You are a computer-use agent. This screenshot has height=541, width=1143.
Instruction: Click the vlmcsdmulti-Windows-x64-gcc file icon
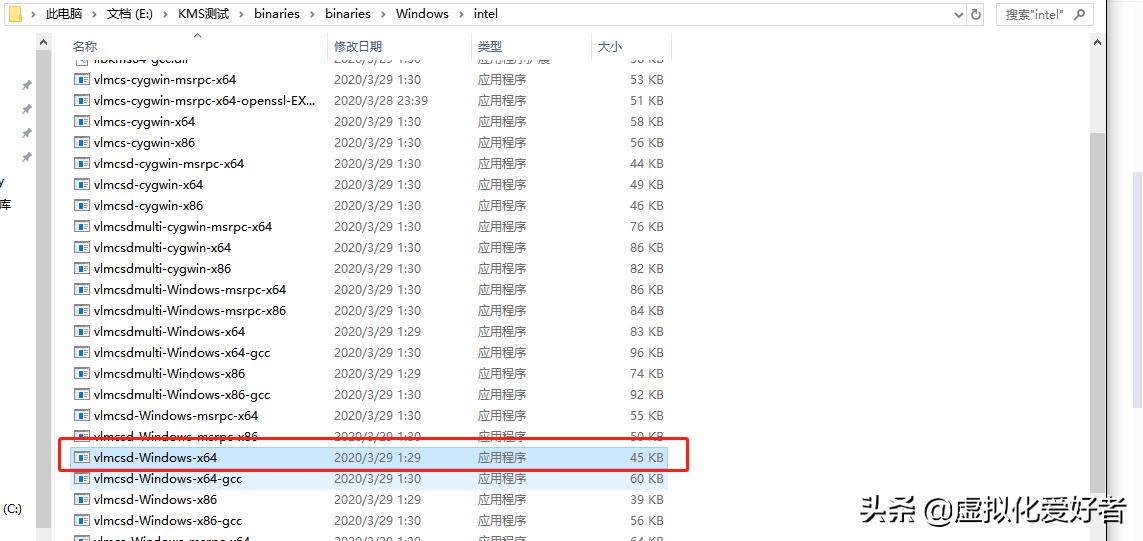tap(82, 353)
